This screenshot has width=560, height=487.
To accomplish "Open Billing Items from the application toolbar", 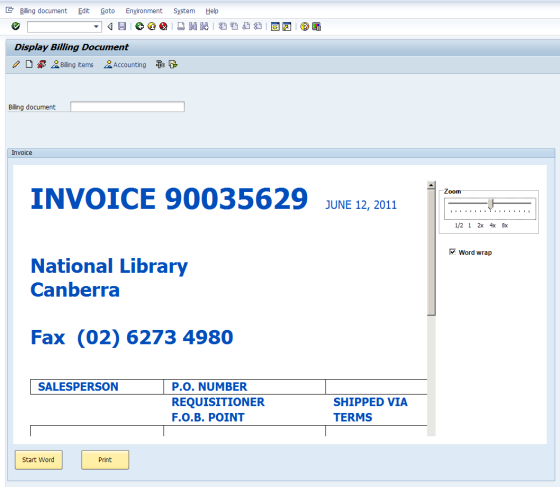I will [72, 65].
